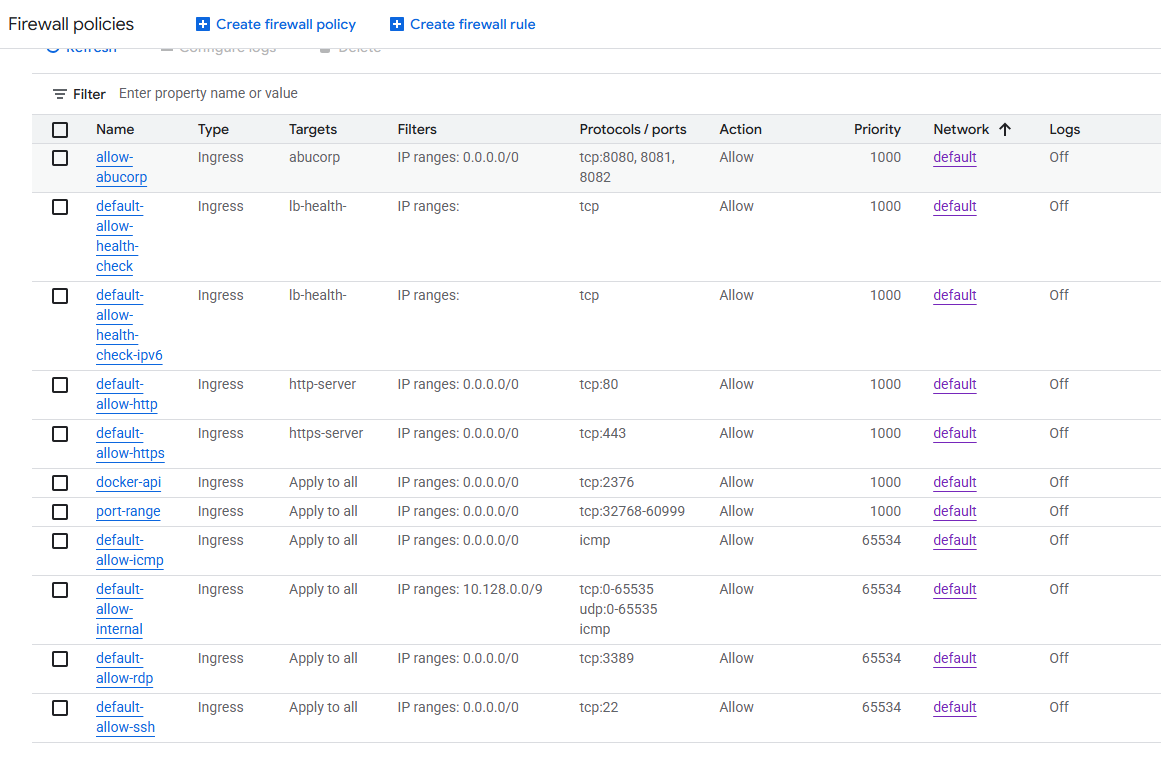Open the default-allow-internal rule link
This screenshot has width=1161, height=766.
119,609
